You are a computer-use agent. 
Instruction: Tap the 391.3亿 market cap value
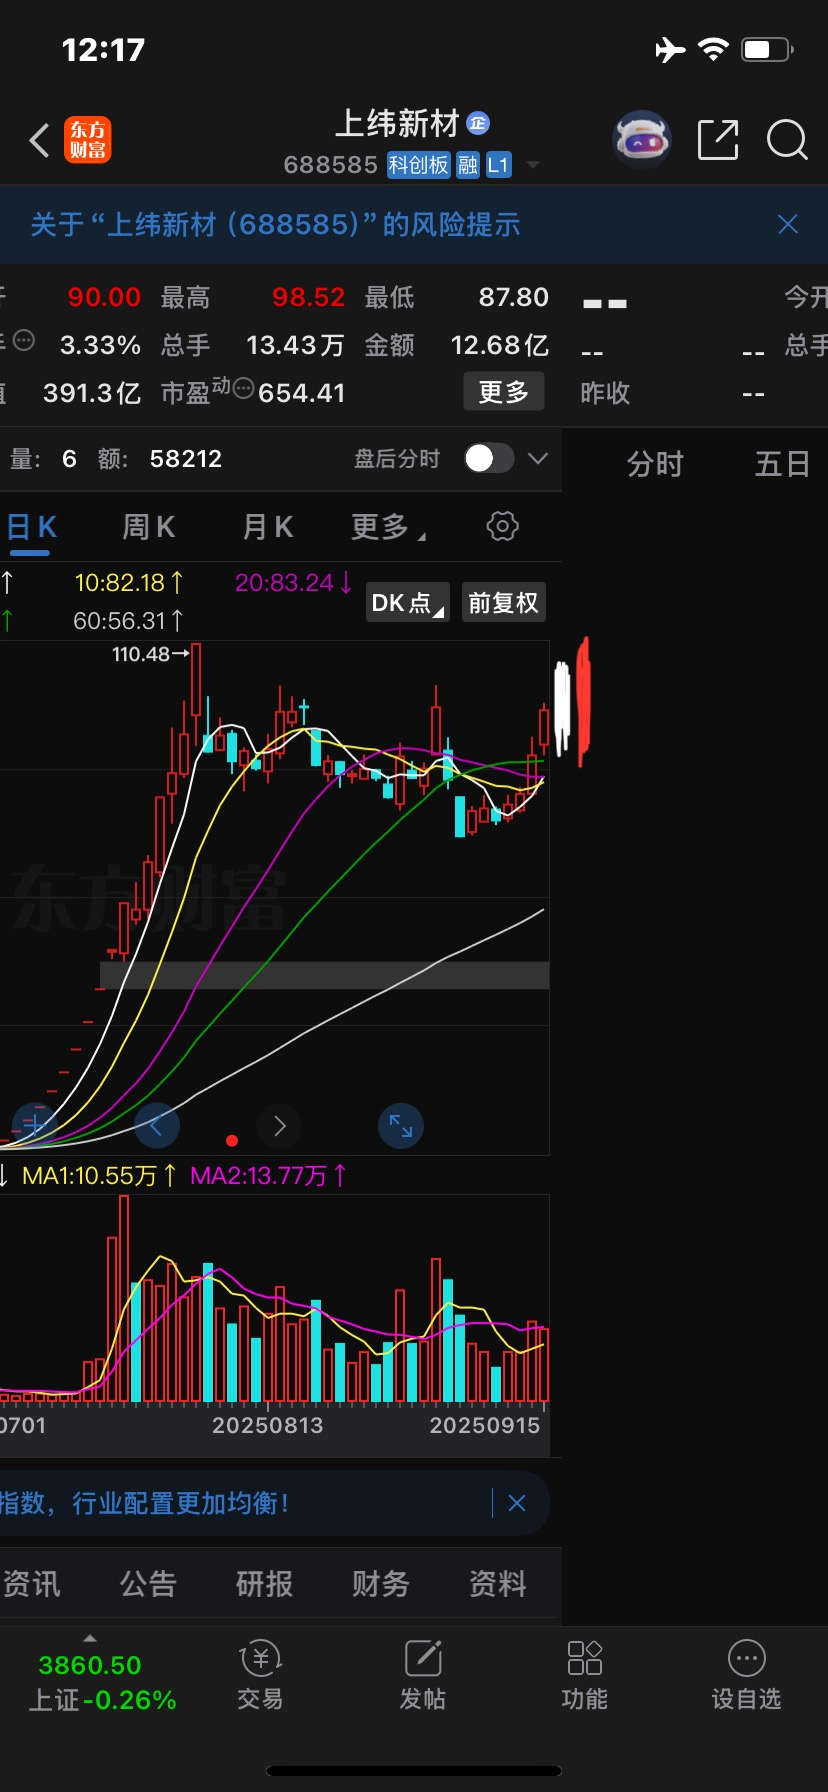[92, 393]
